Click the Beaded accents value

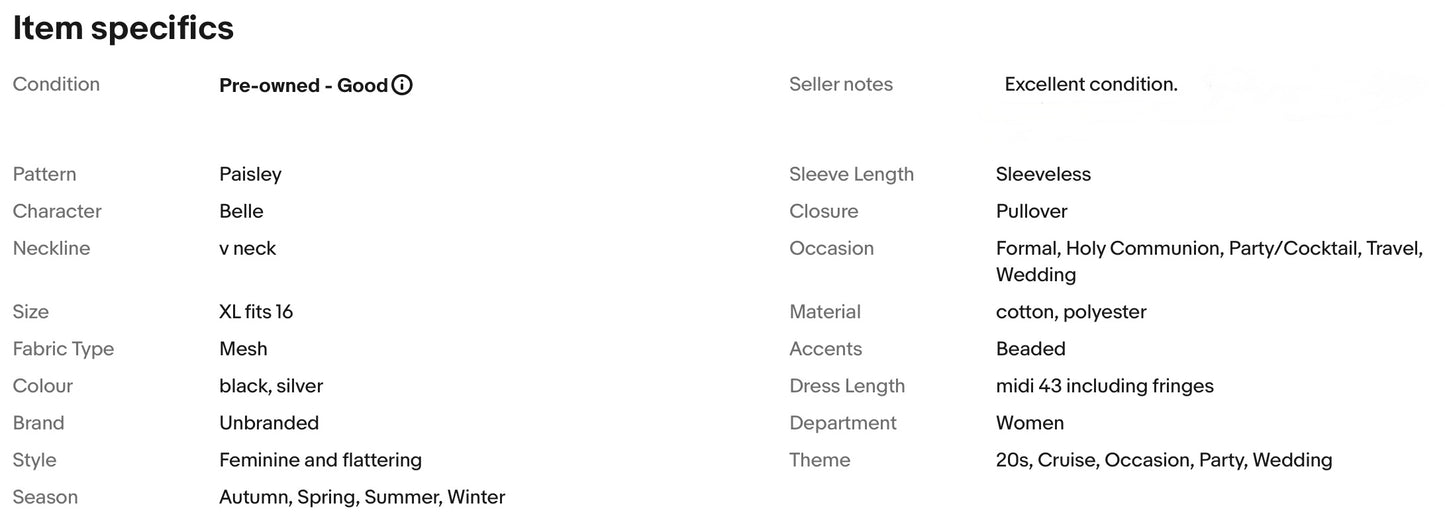pos(1030,349)
